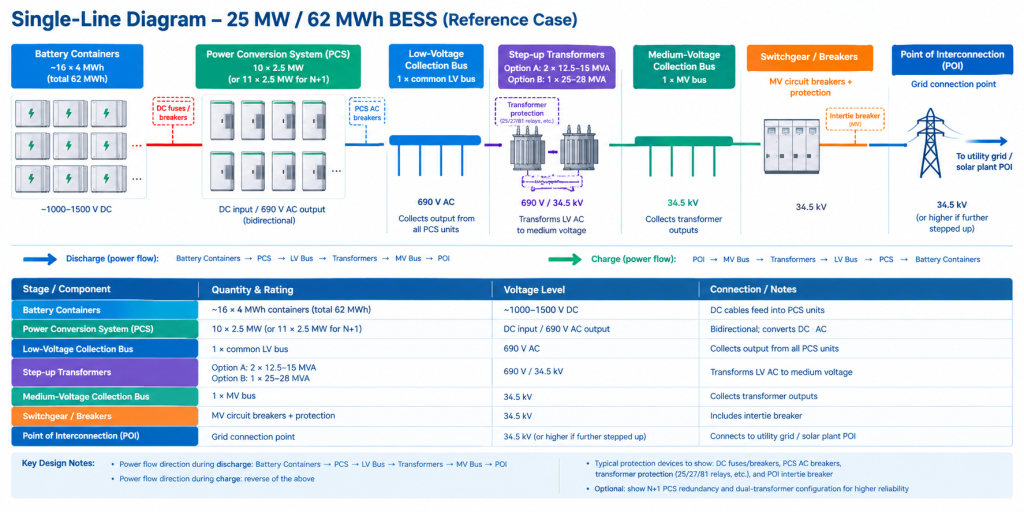Select the top-left PCS cabinet icon
This screenshot has height=512, width=1024.
[222, 122]
